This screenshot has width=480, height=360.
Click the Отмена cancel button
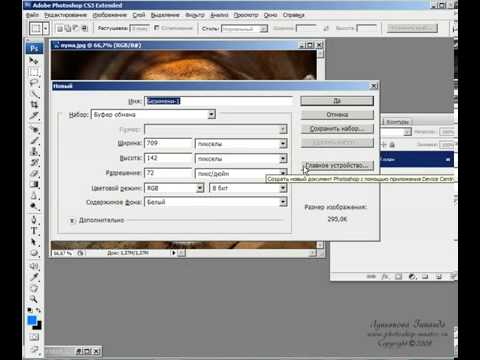click(x=337, y=115)
